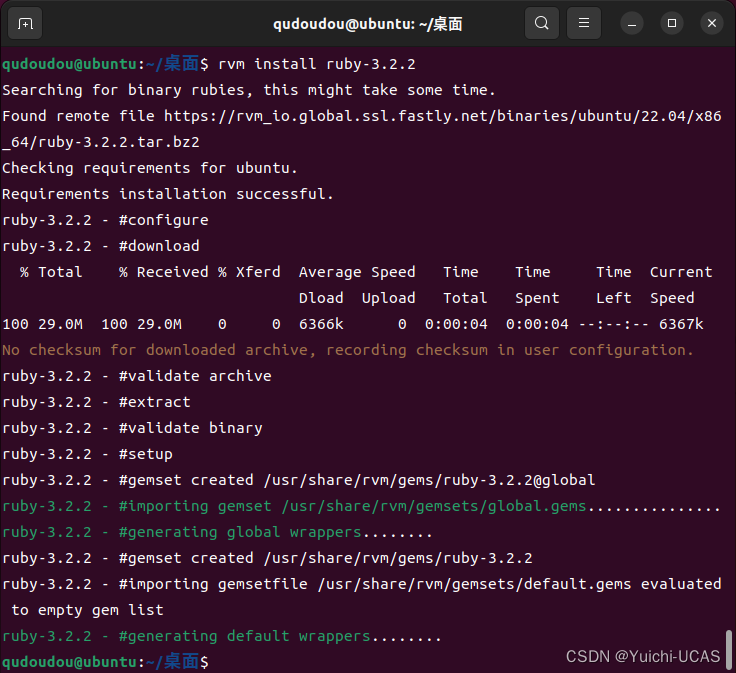Click '#importing gemsetfile' default.gems line
The image size is (736, 673).
[x=361, y=584]
